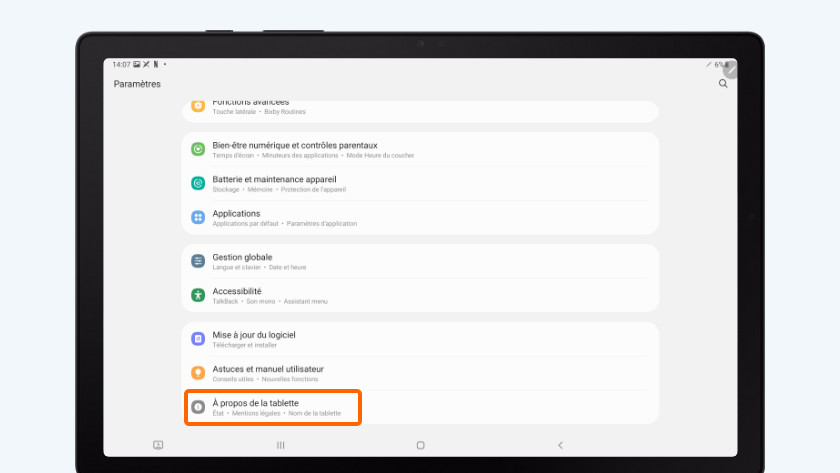This screenshot has height=473, width=840.
Task: Select À propos de la tablette
Action: pos(420,407)
